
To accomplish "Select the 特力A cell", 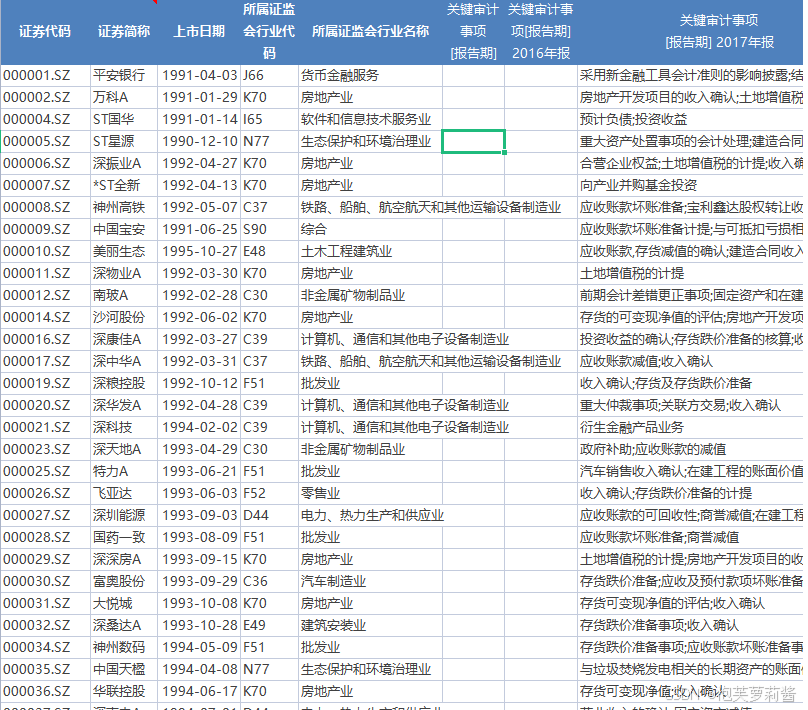I will coord(124,471).
